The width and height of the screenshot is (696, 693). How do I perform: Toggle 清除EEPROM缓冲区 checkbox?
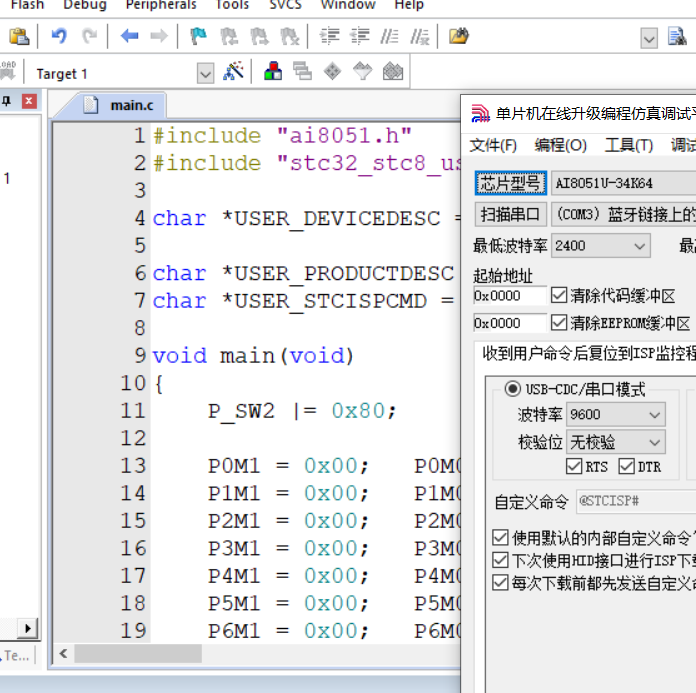[x=558, y=323]
